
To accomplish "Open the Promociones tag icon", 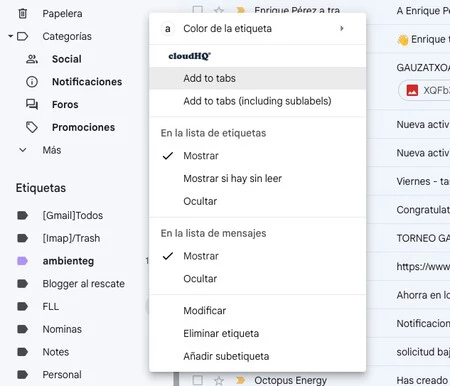I will tap(32, 127).
